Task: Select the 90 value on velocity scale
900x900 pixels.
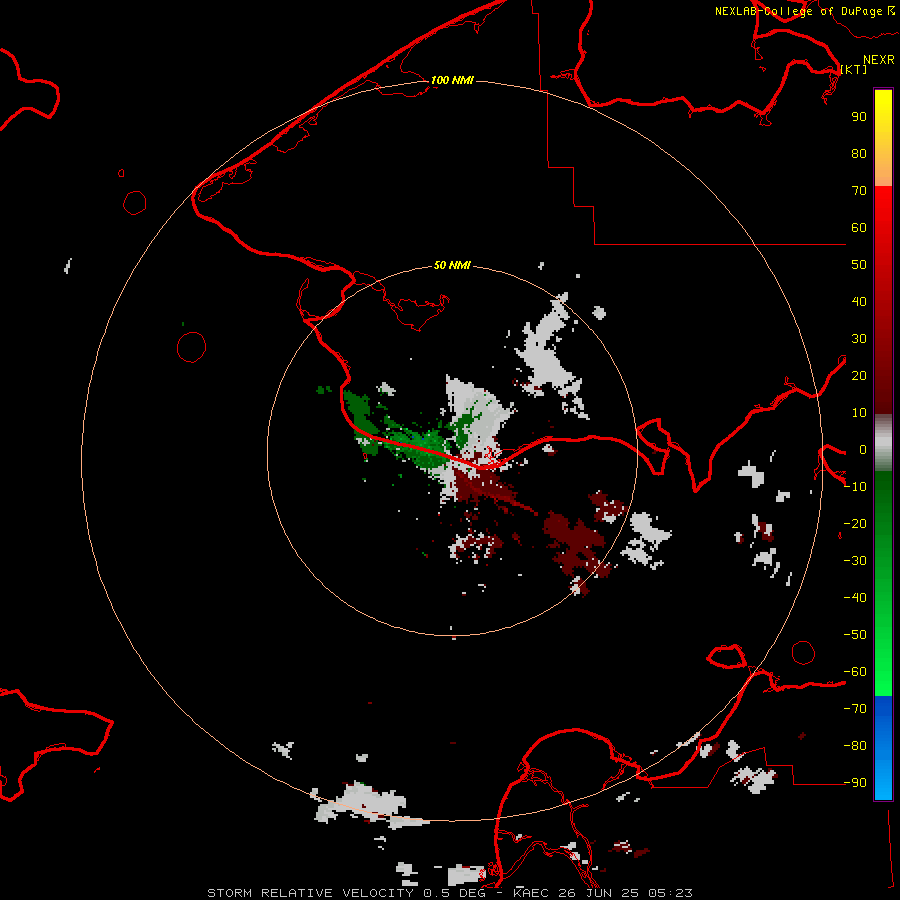Action: (x=859, y=117)
